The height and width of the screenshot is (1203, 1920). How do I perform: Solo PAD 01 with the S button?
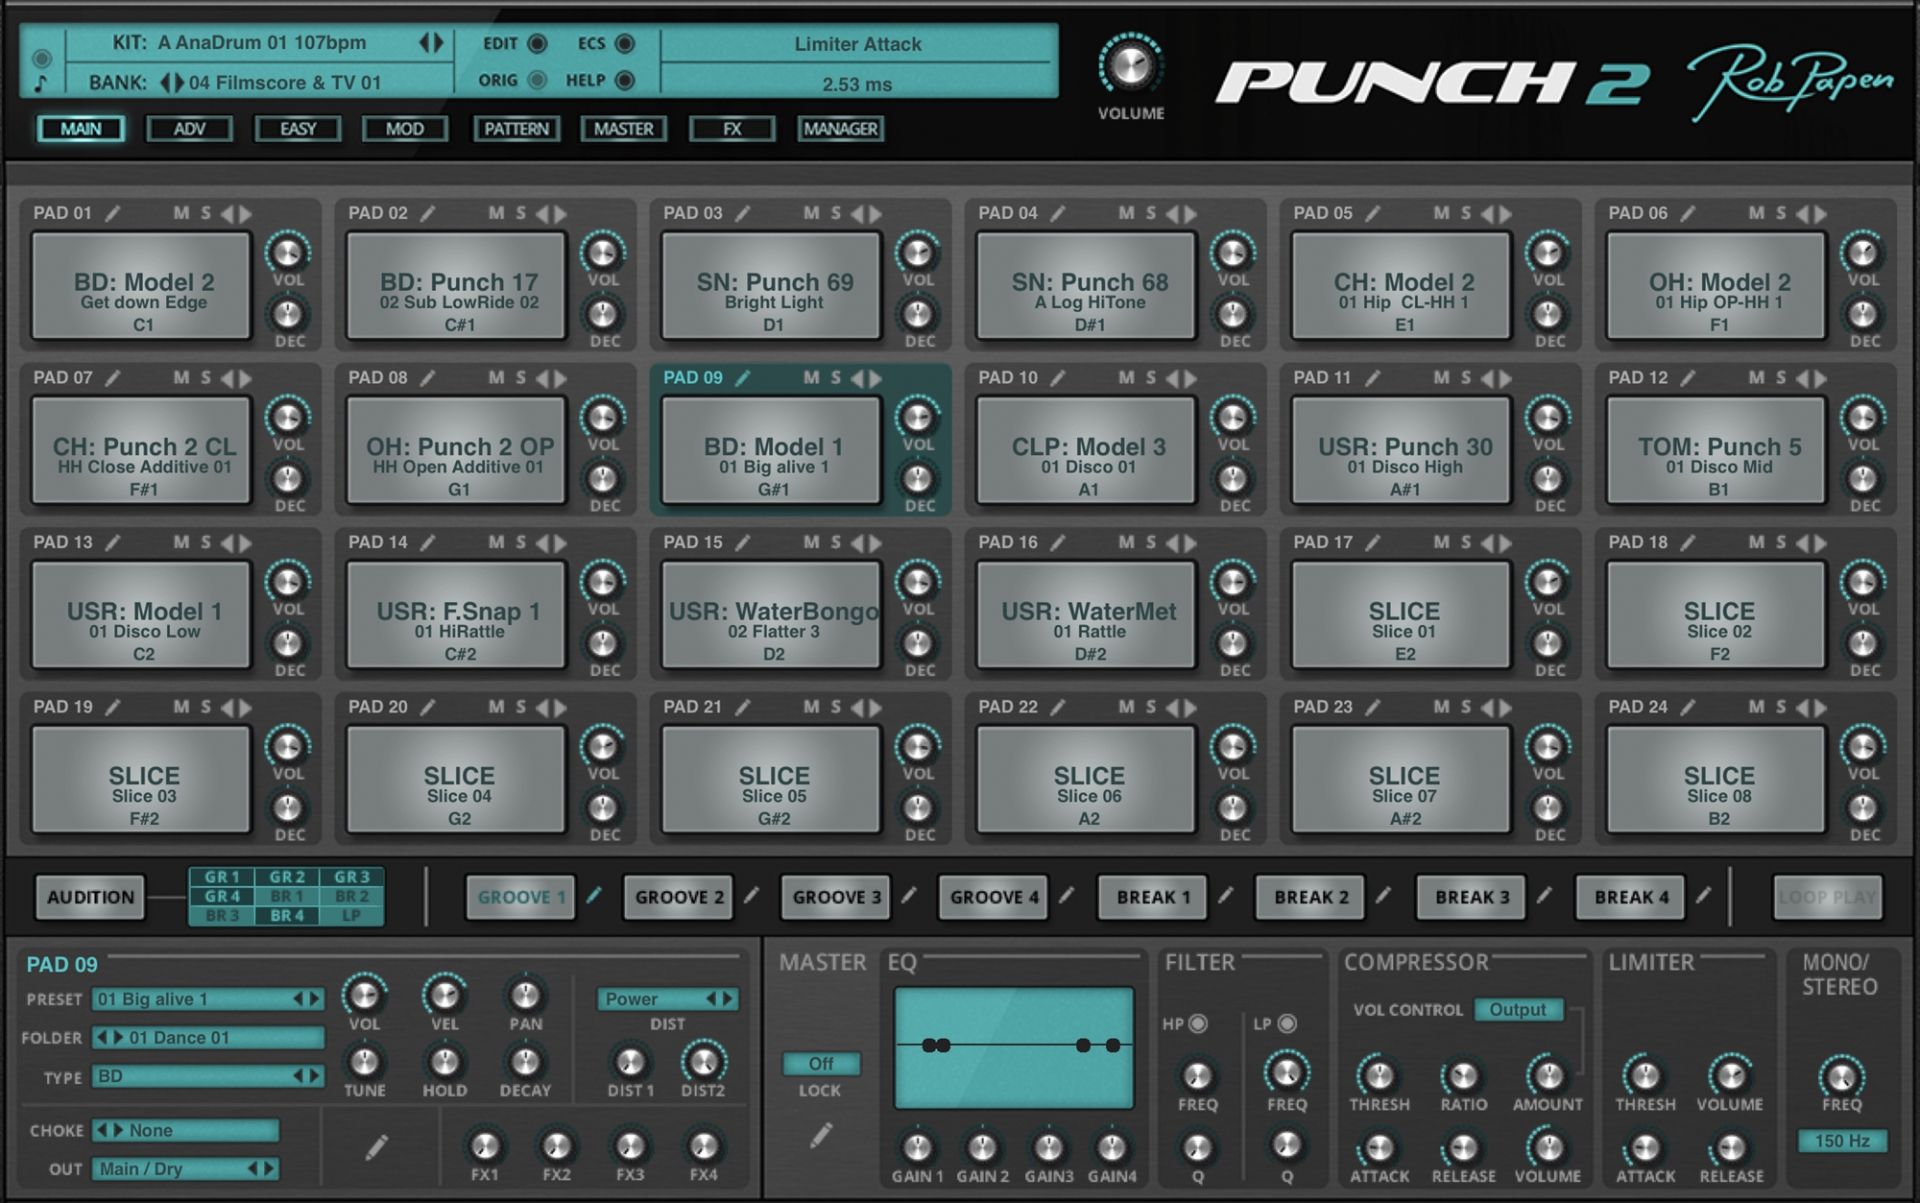point(206,213)
